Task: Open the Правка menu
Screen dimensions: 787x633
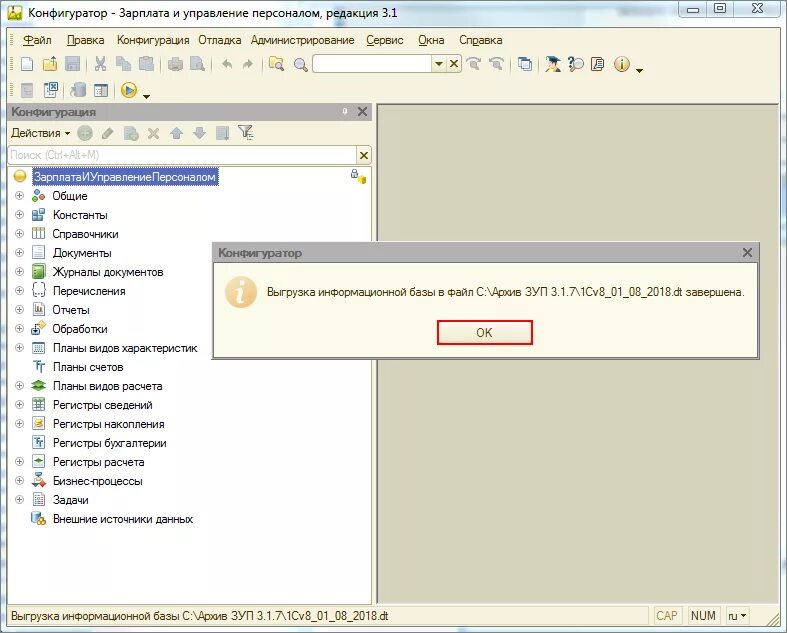Action: pyautogui.click(x=85, y=40)
